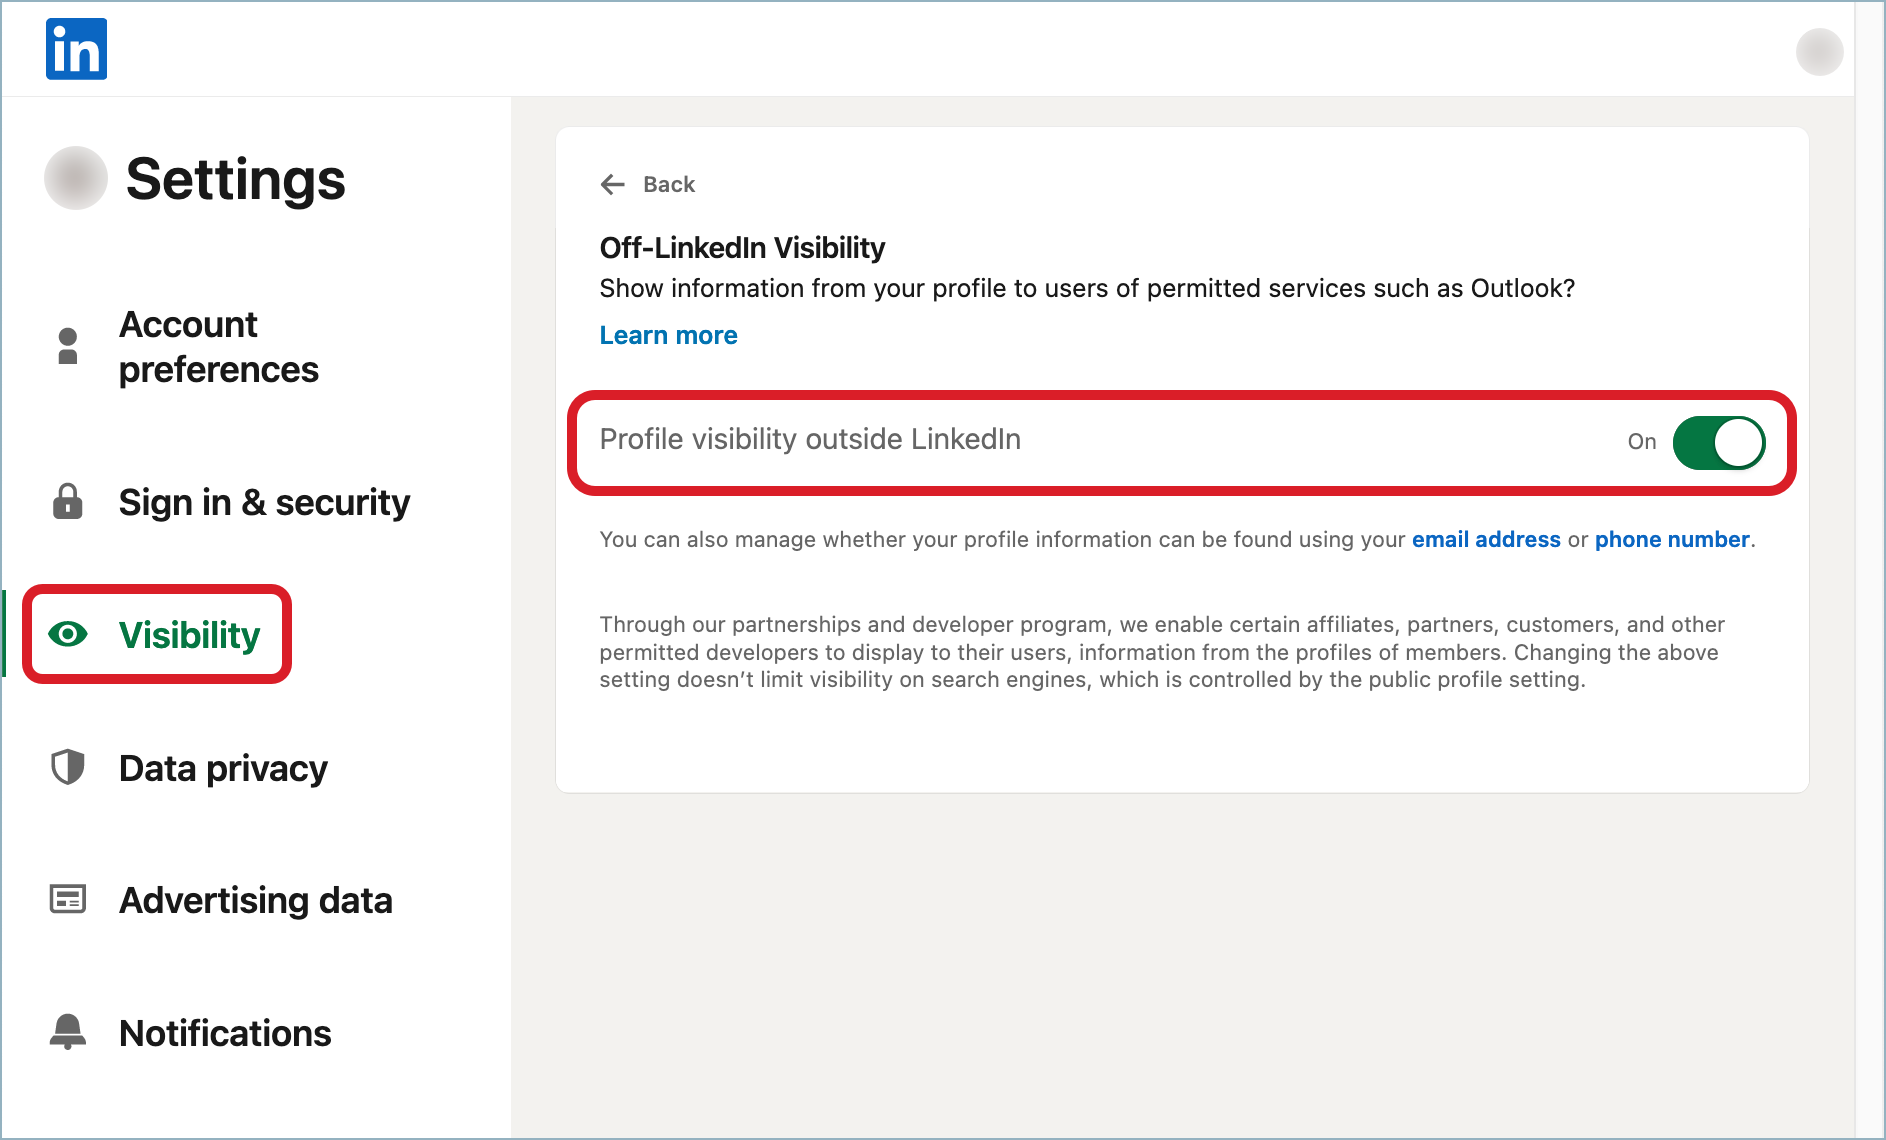The height and width of the screenshot is (1140, 1886).
Task: Click the Data privacy shield icon
Action: (x=66, y=768)
